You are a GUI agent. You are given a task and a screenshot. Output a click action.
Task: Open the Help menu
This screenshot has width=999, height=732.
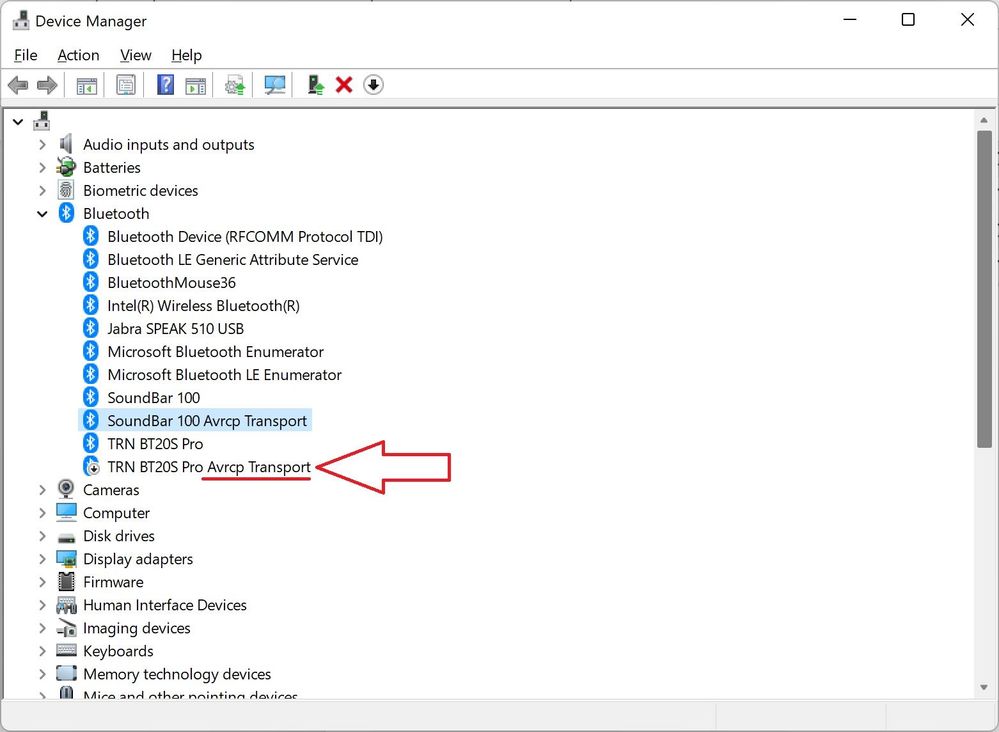187,55
